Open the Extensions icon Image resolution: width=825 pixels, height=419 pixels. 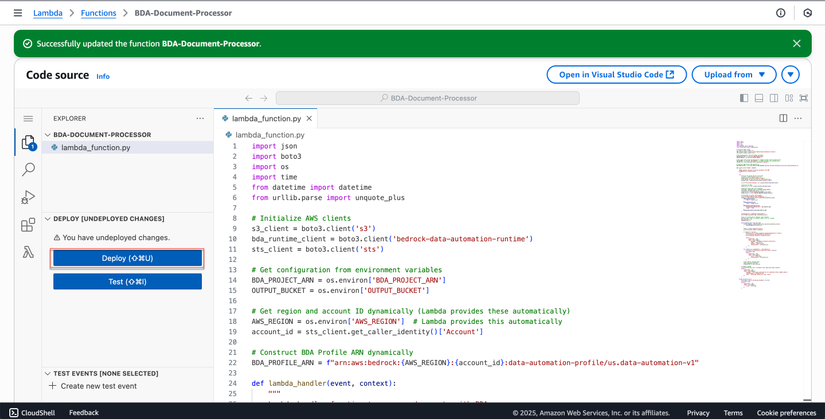[x=28, y=225]
